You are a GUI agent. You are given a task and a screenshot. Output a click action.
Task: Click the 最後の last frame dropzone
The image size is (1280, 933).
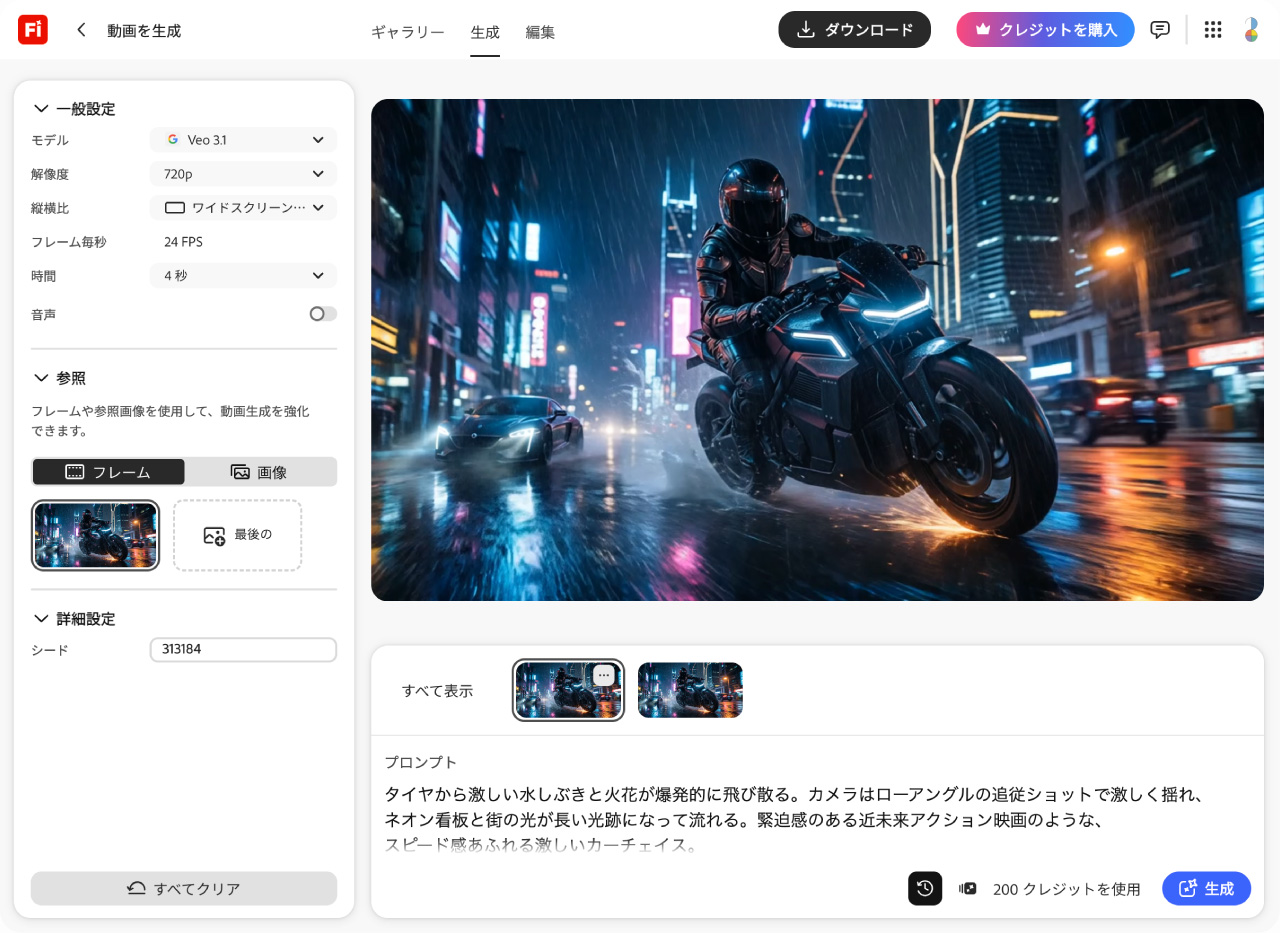[x=237, y=535]
